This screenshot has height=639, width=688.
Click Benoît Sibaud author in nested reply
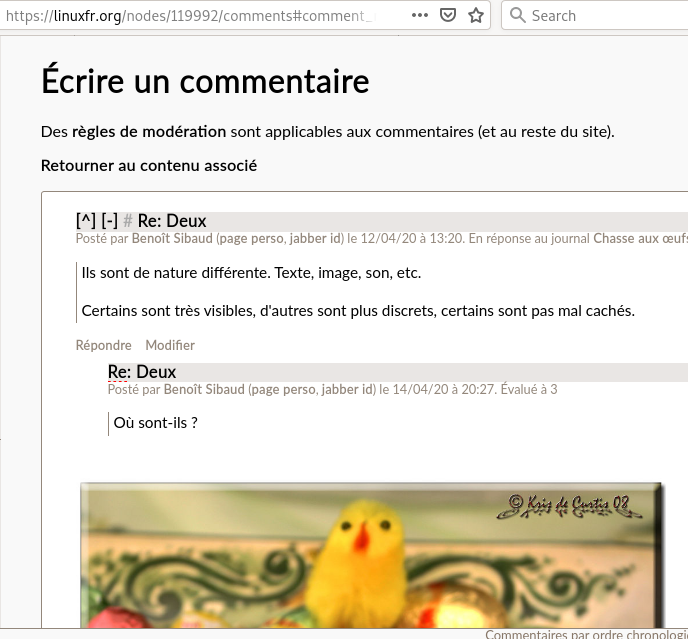(x=204, y=389)
